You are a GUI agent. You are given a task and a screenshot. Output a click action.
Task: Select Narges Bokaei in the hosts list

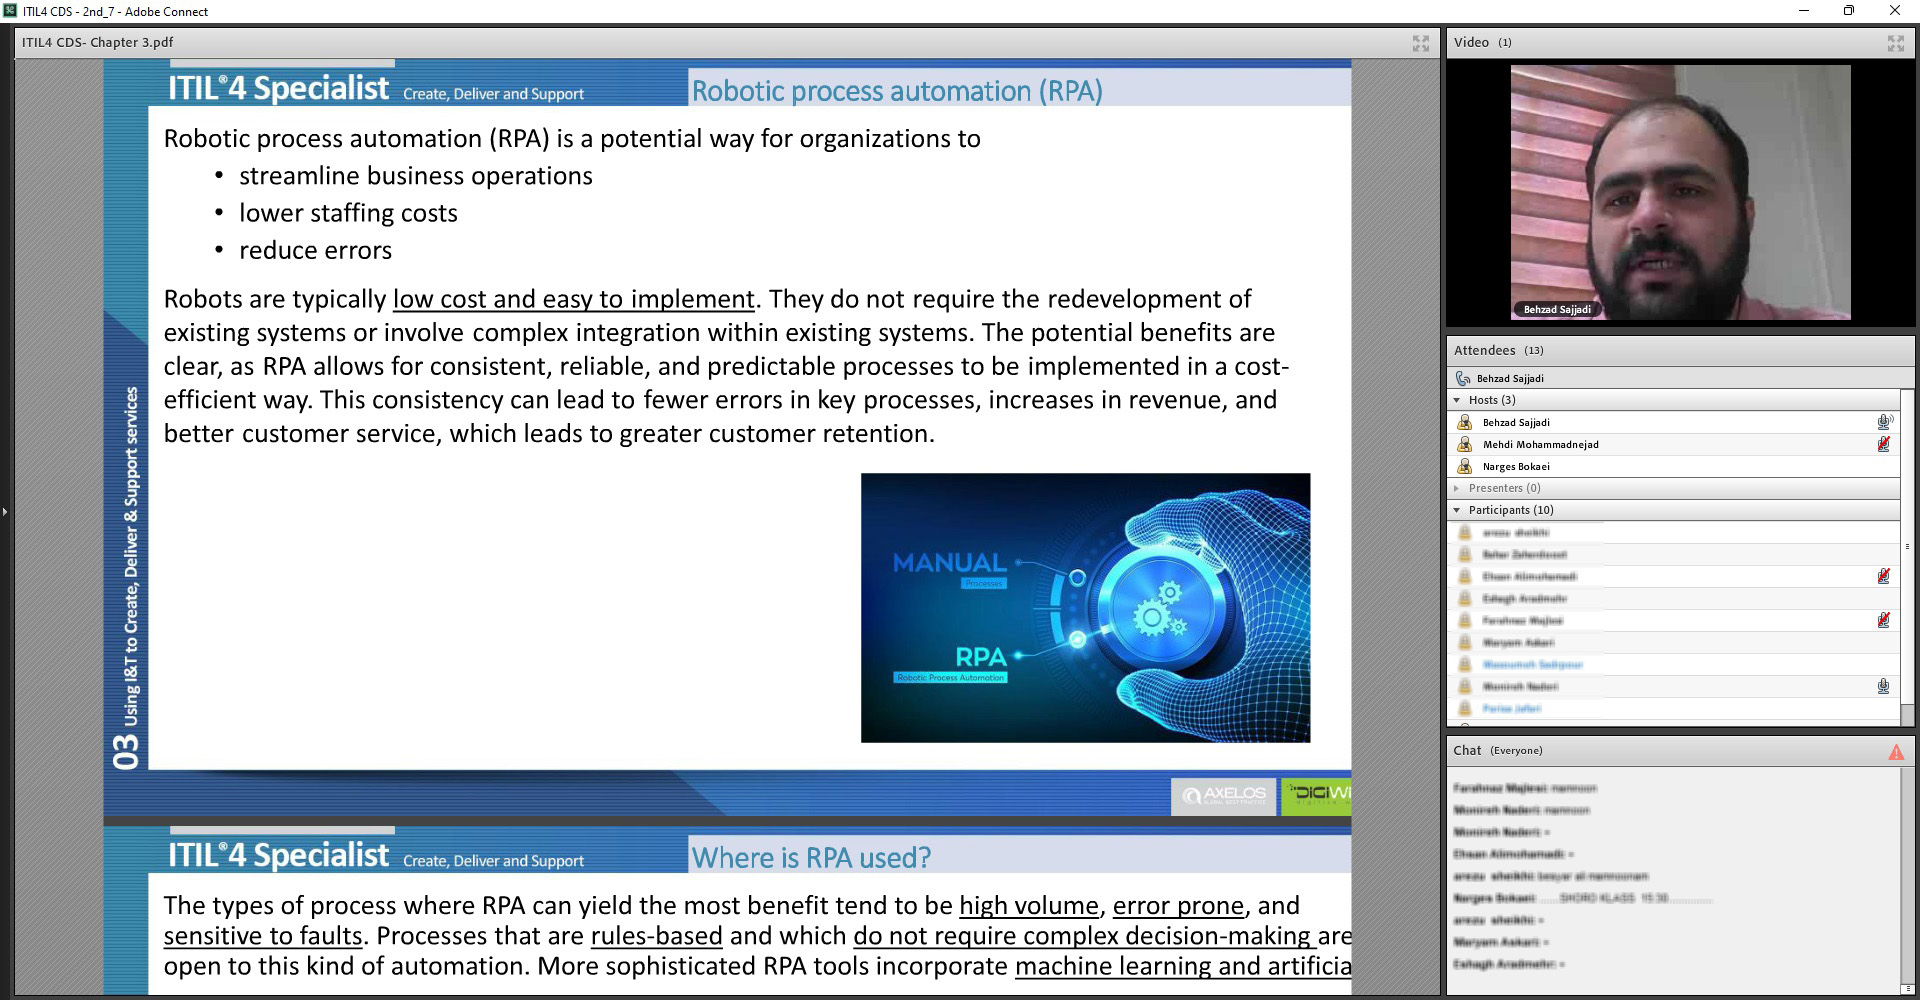[x=1516, y=466]
